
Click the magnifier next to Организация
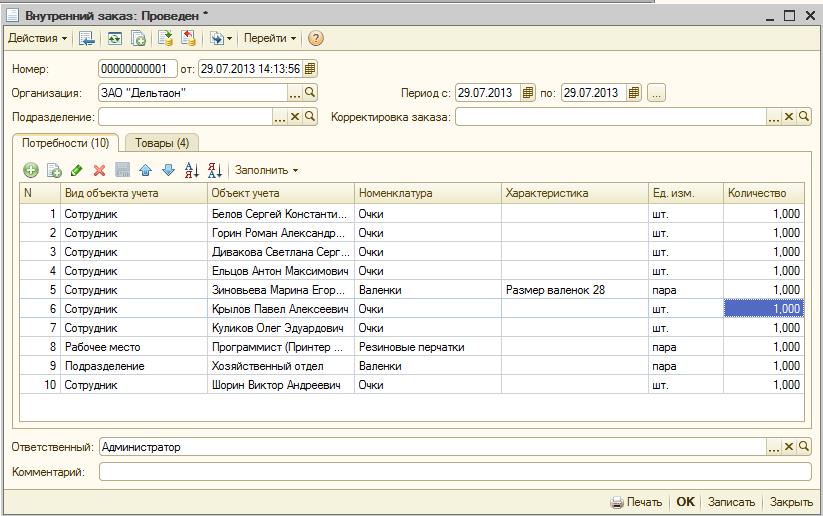[310, 93]
